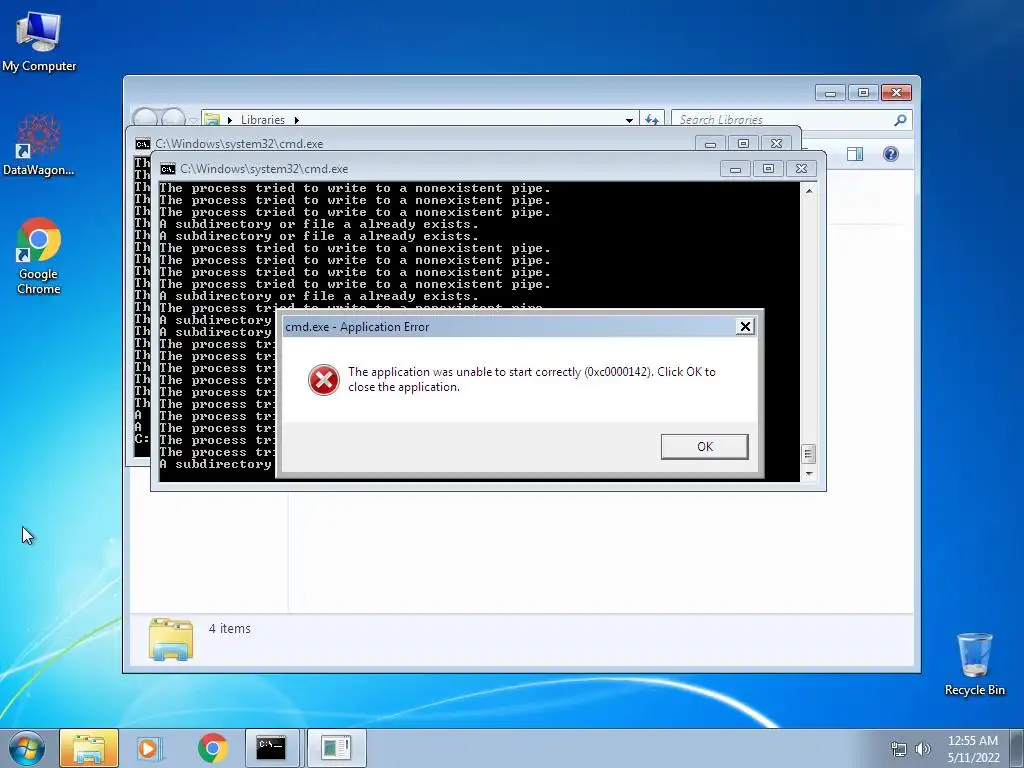Click the Back navigation button in Libraries window
The image size is (1024, 768).
145,118
